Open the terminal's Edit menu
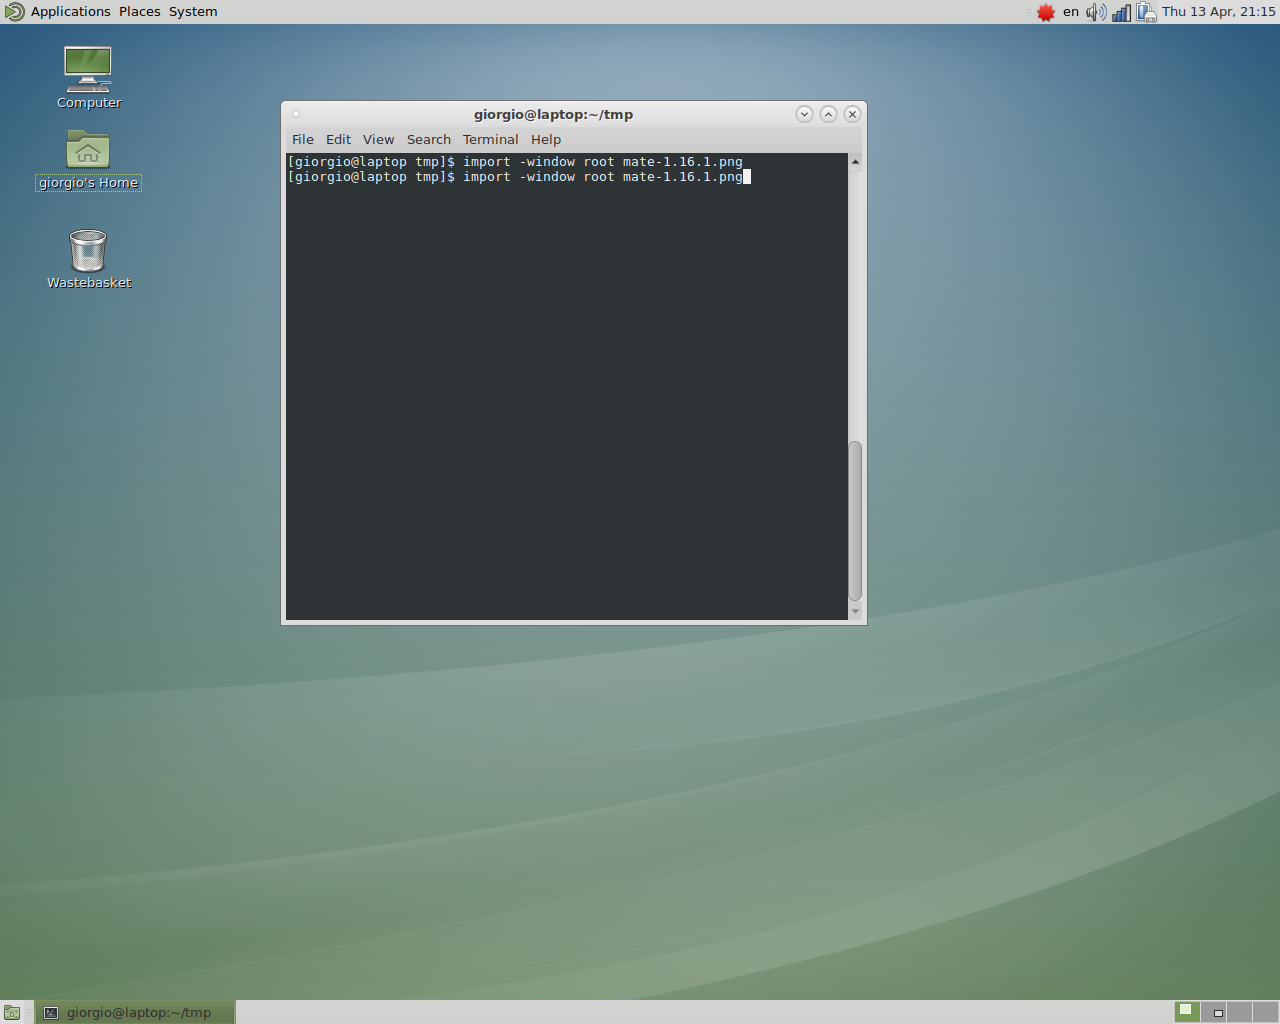This screenshot has height=1024, width=1280. click(x=338, y=140)
